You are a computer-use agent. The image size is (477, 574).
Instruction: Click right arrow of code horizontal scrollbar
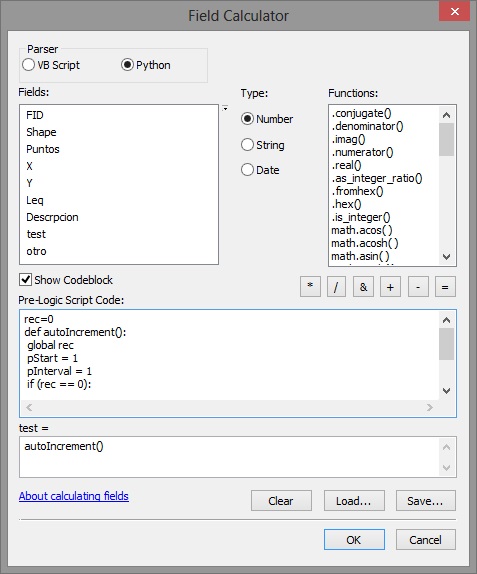[x=430, y=407]
